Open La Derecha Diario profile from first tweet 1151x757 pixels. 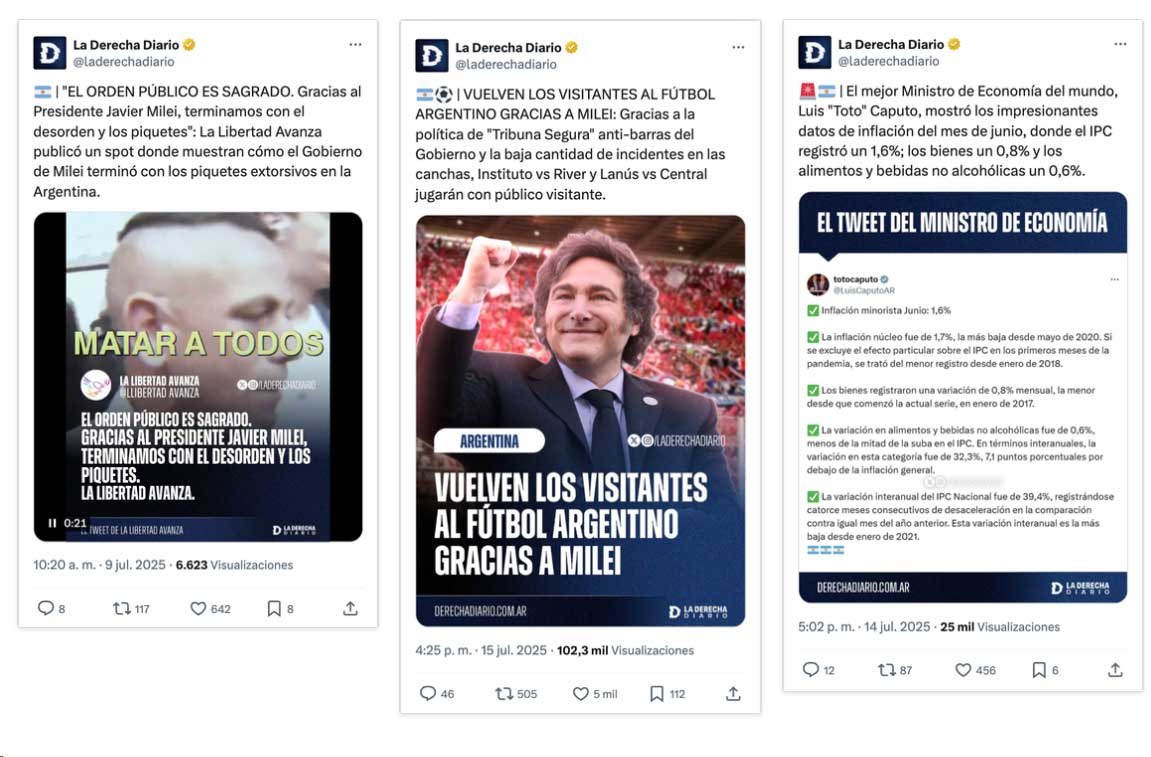coord(126,45)
